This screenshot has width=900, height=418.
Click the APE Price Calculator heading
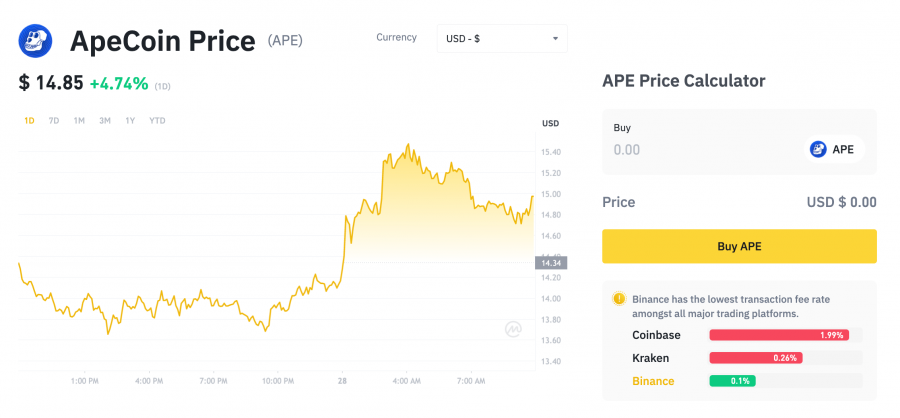(x=684, y=81)
